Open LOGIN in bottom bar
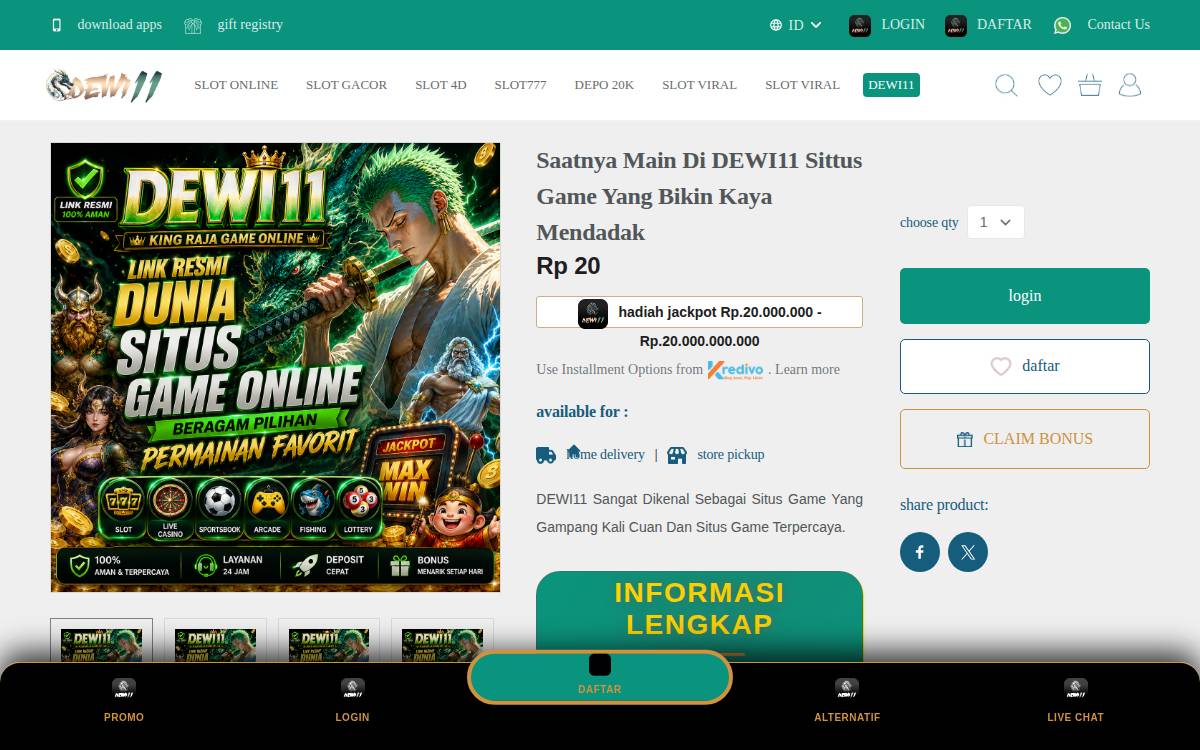 click(x=352, y=700)
